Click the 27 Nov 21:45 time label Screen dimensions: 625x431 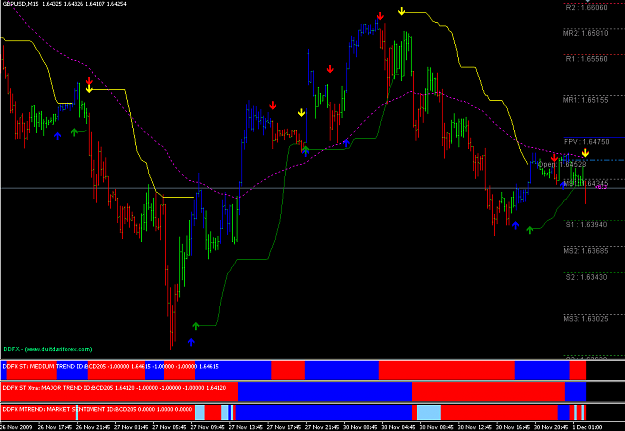pyautogui.click(x=323, y=427)
